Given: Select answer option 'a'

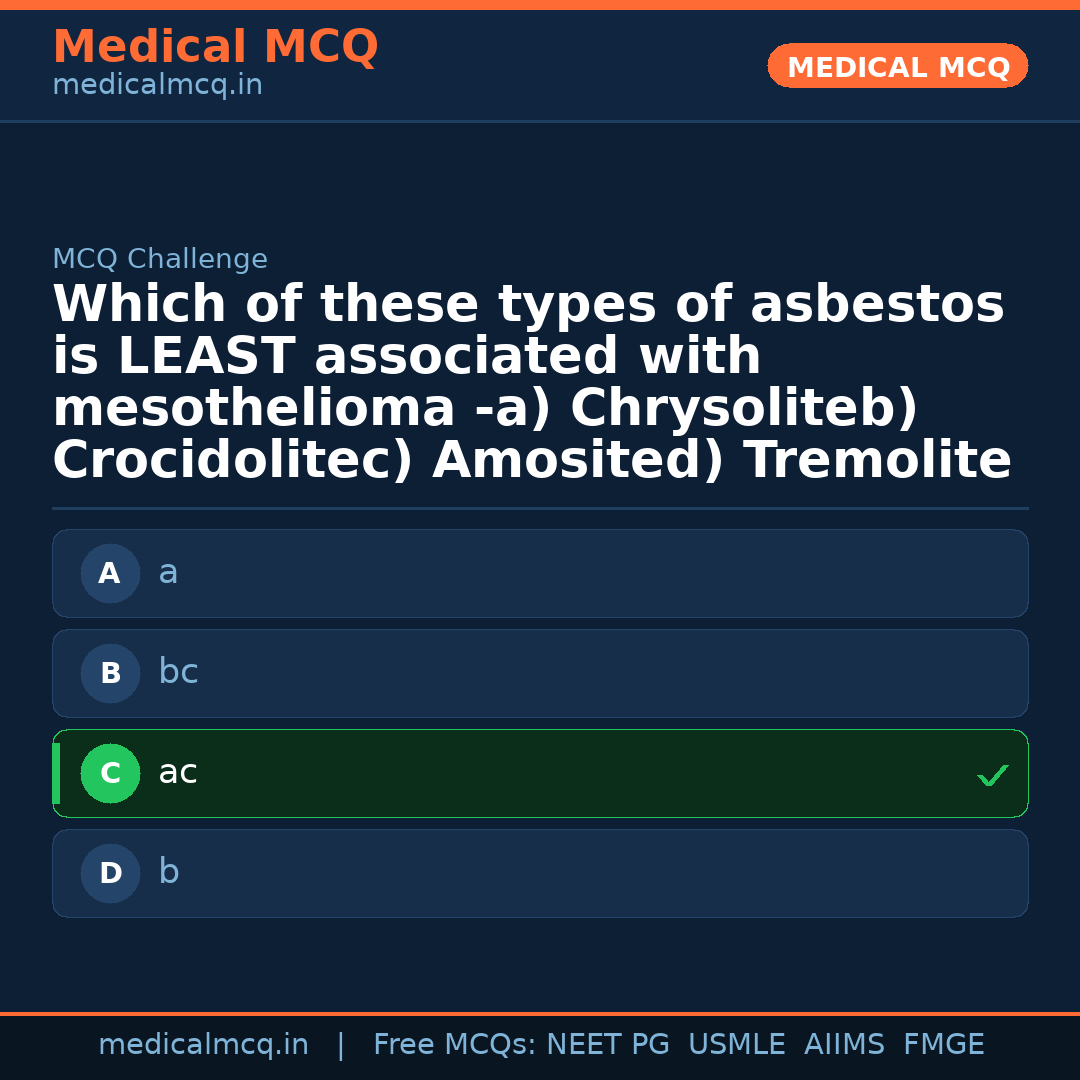Looking at the screenshot, I should coord(540,574).
